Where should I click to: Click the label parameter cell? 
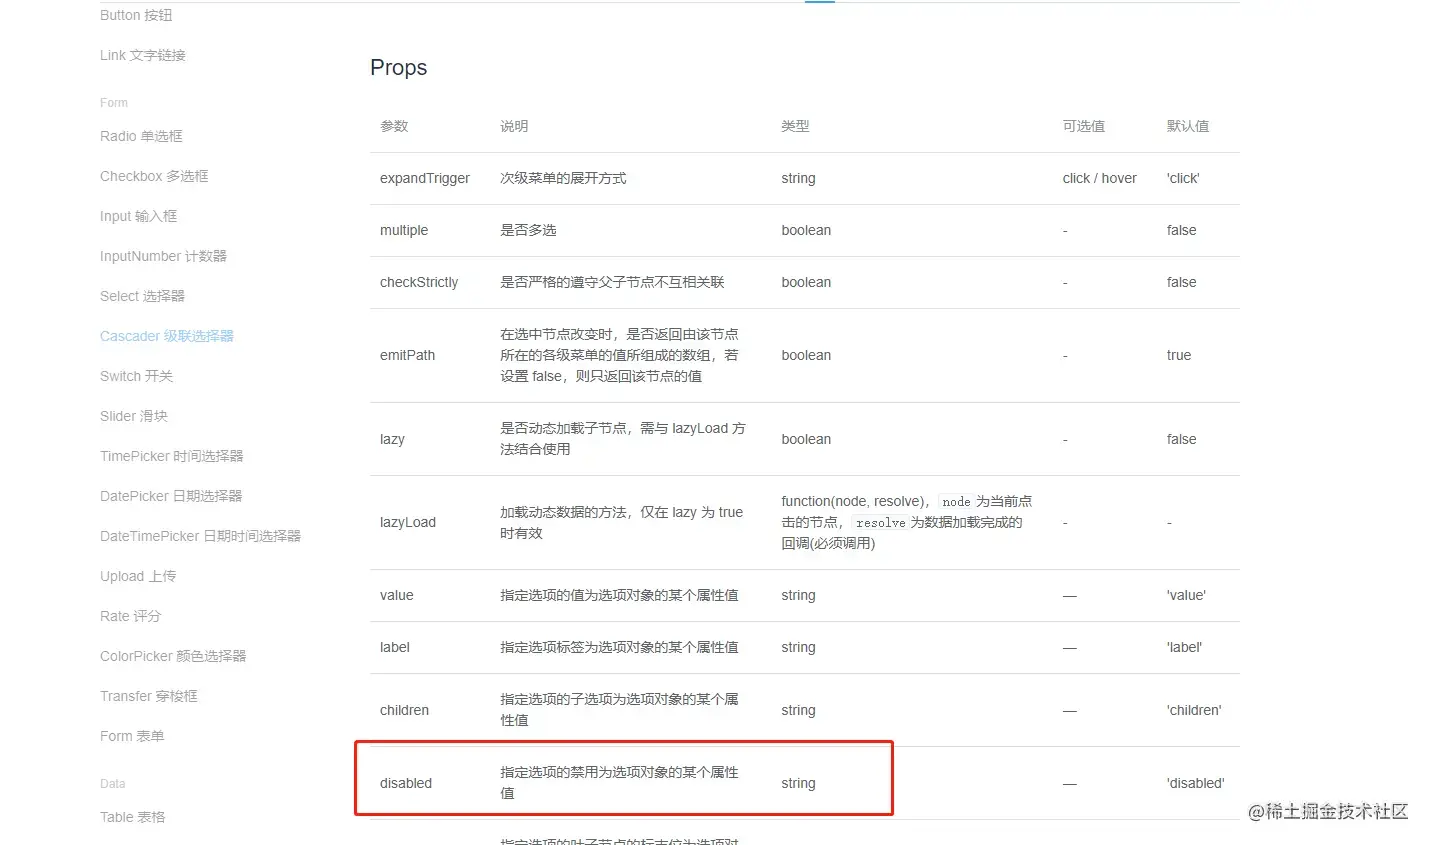395,647
